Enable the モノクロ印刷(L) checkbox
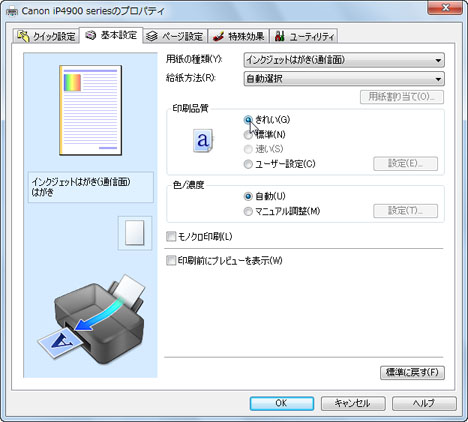 click(171, 237)
